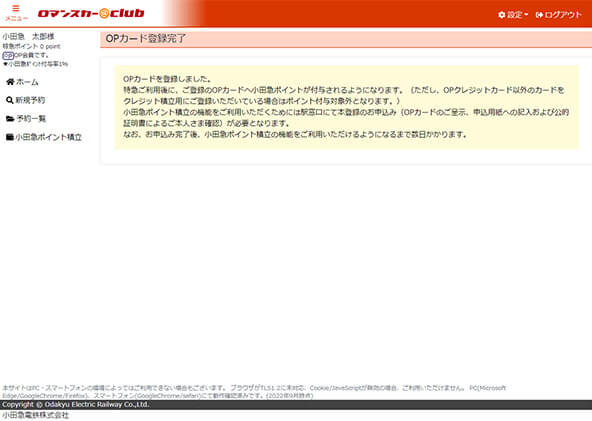
Task: Open the hamburger menu icon
Action: (x=16, y=8)
